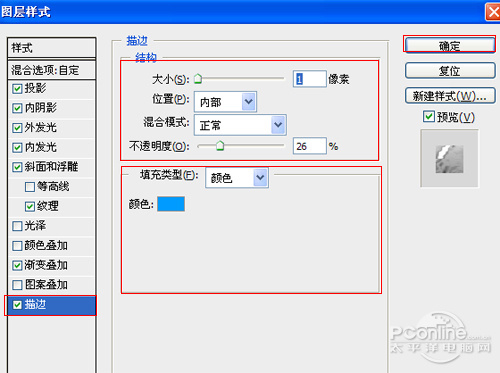This screenshot has height=373, width=500.
Task: Open the 混合模式 blend mode dropdown
Action: point(240,125)
